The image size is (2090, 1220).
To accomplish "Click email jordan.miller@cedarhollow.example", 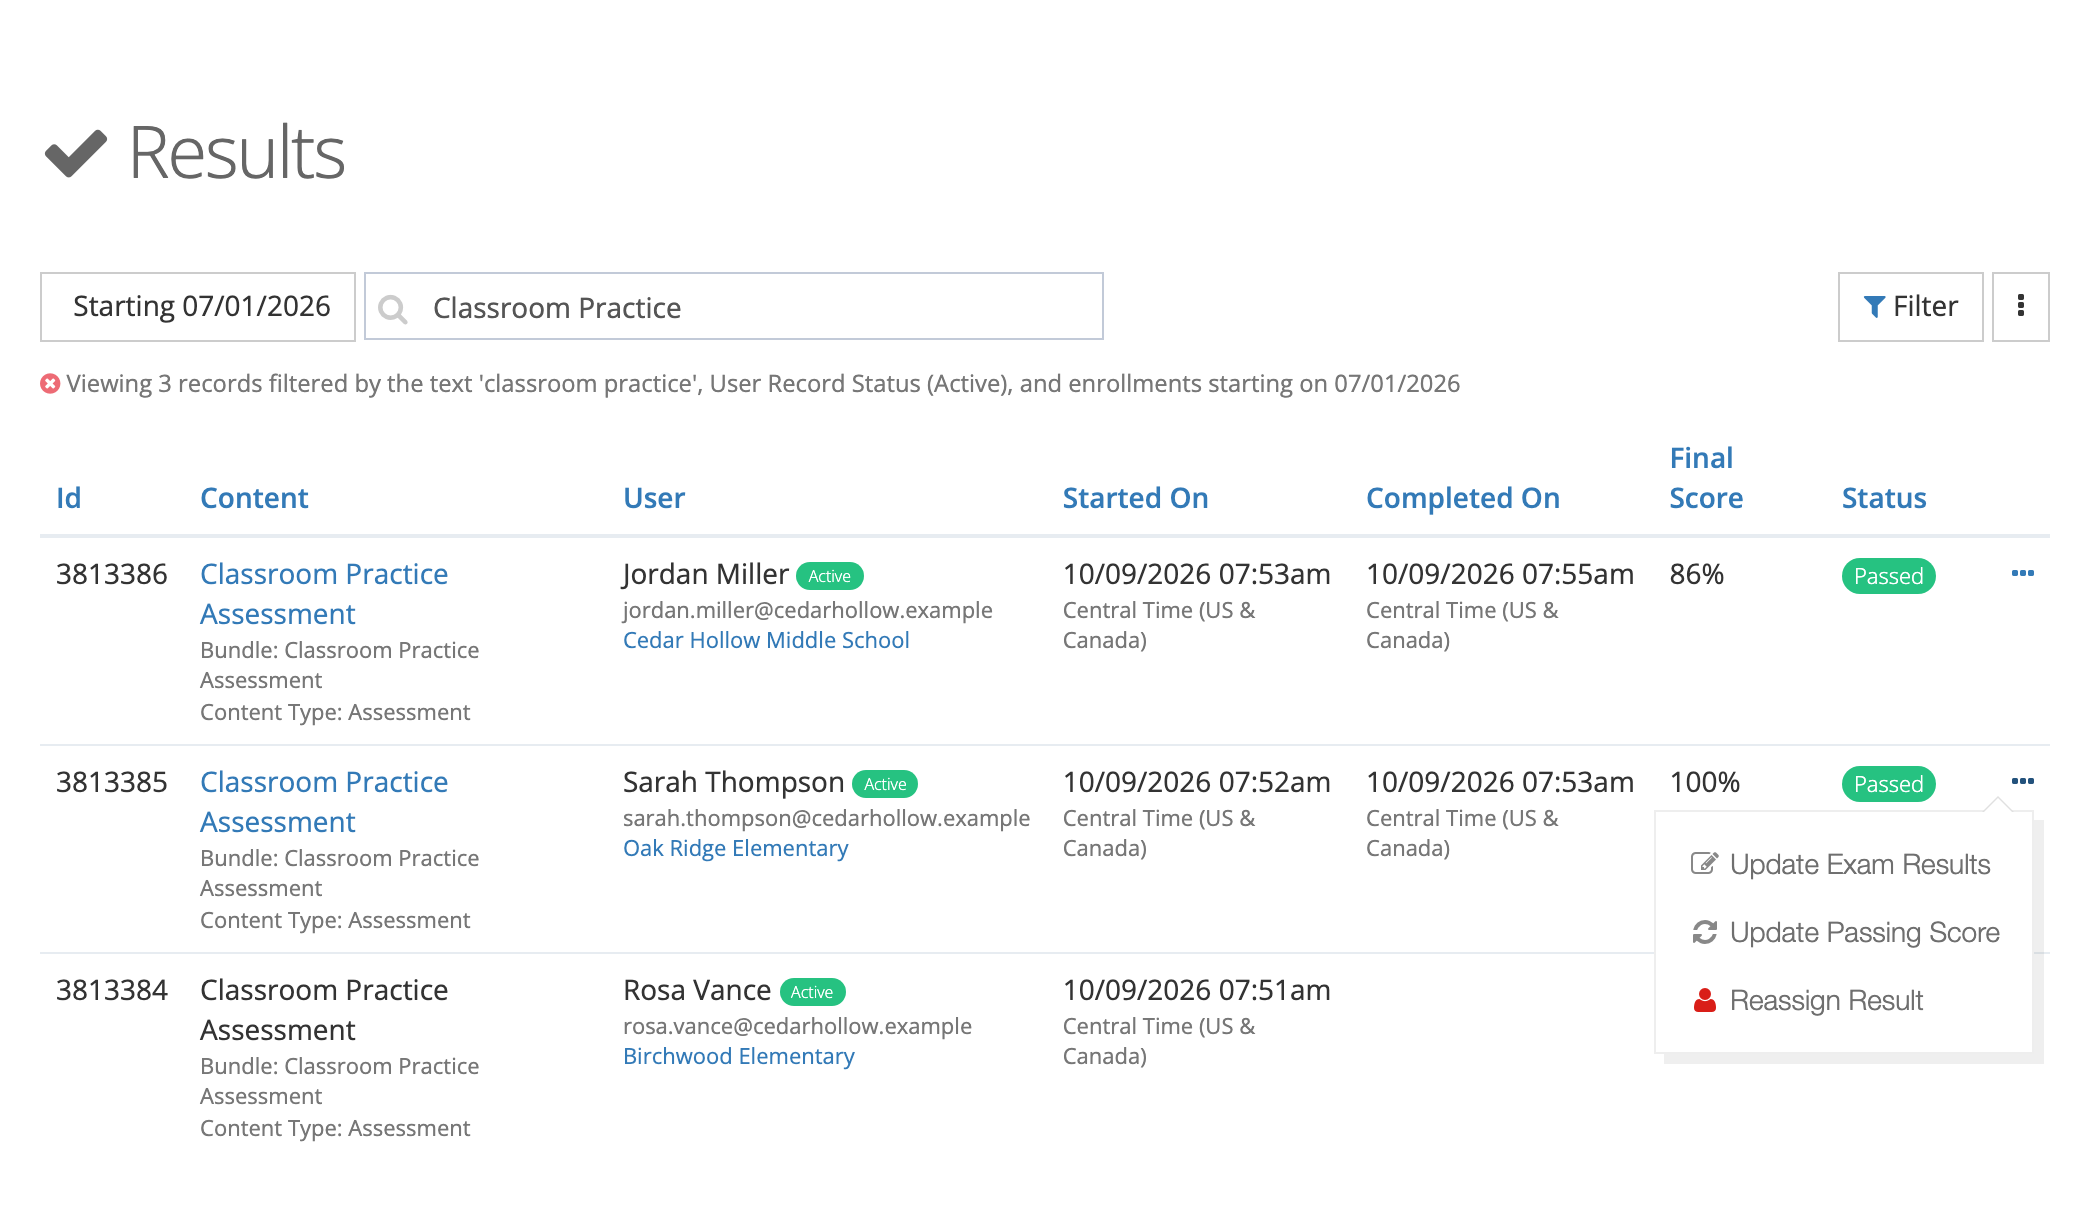I will pyautogui.click(x=807, y=610).
